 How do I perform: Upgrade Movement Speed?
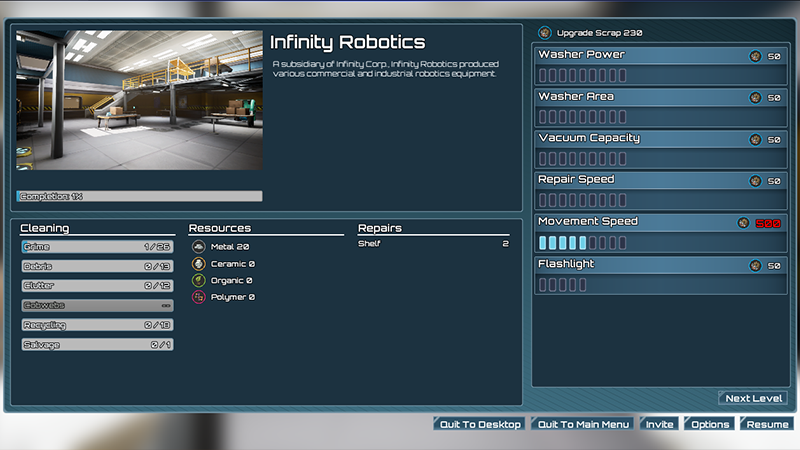[x=660, y=222]
